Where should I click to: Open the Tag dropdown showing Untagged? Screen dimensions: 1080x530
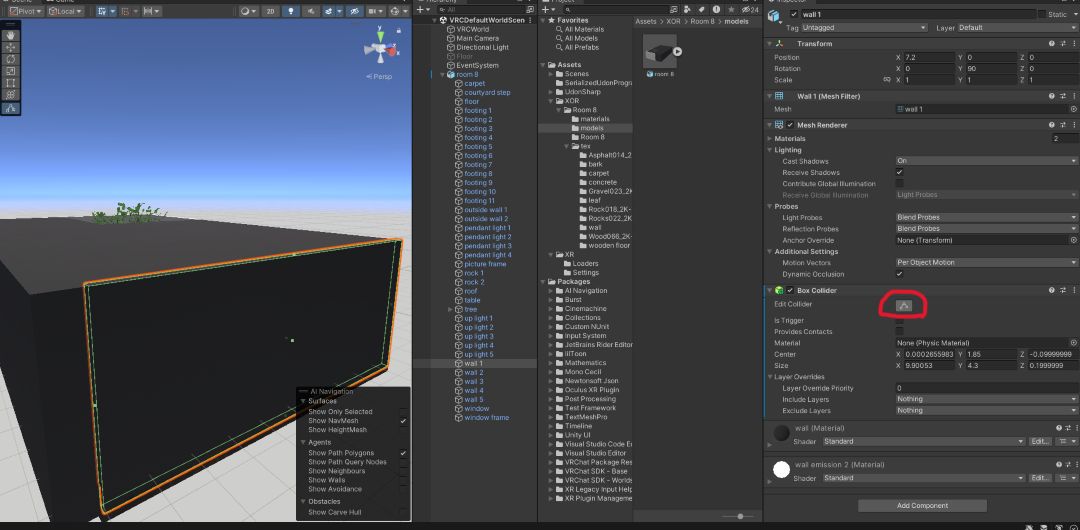click(864, 28)
